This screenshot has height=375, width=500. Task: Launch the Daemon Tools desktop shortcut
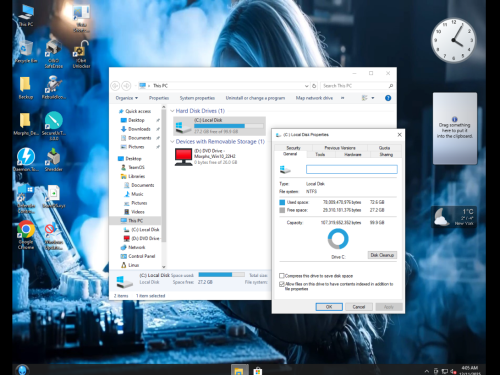coord(26,159)
